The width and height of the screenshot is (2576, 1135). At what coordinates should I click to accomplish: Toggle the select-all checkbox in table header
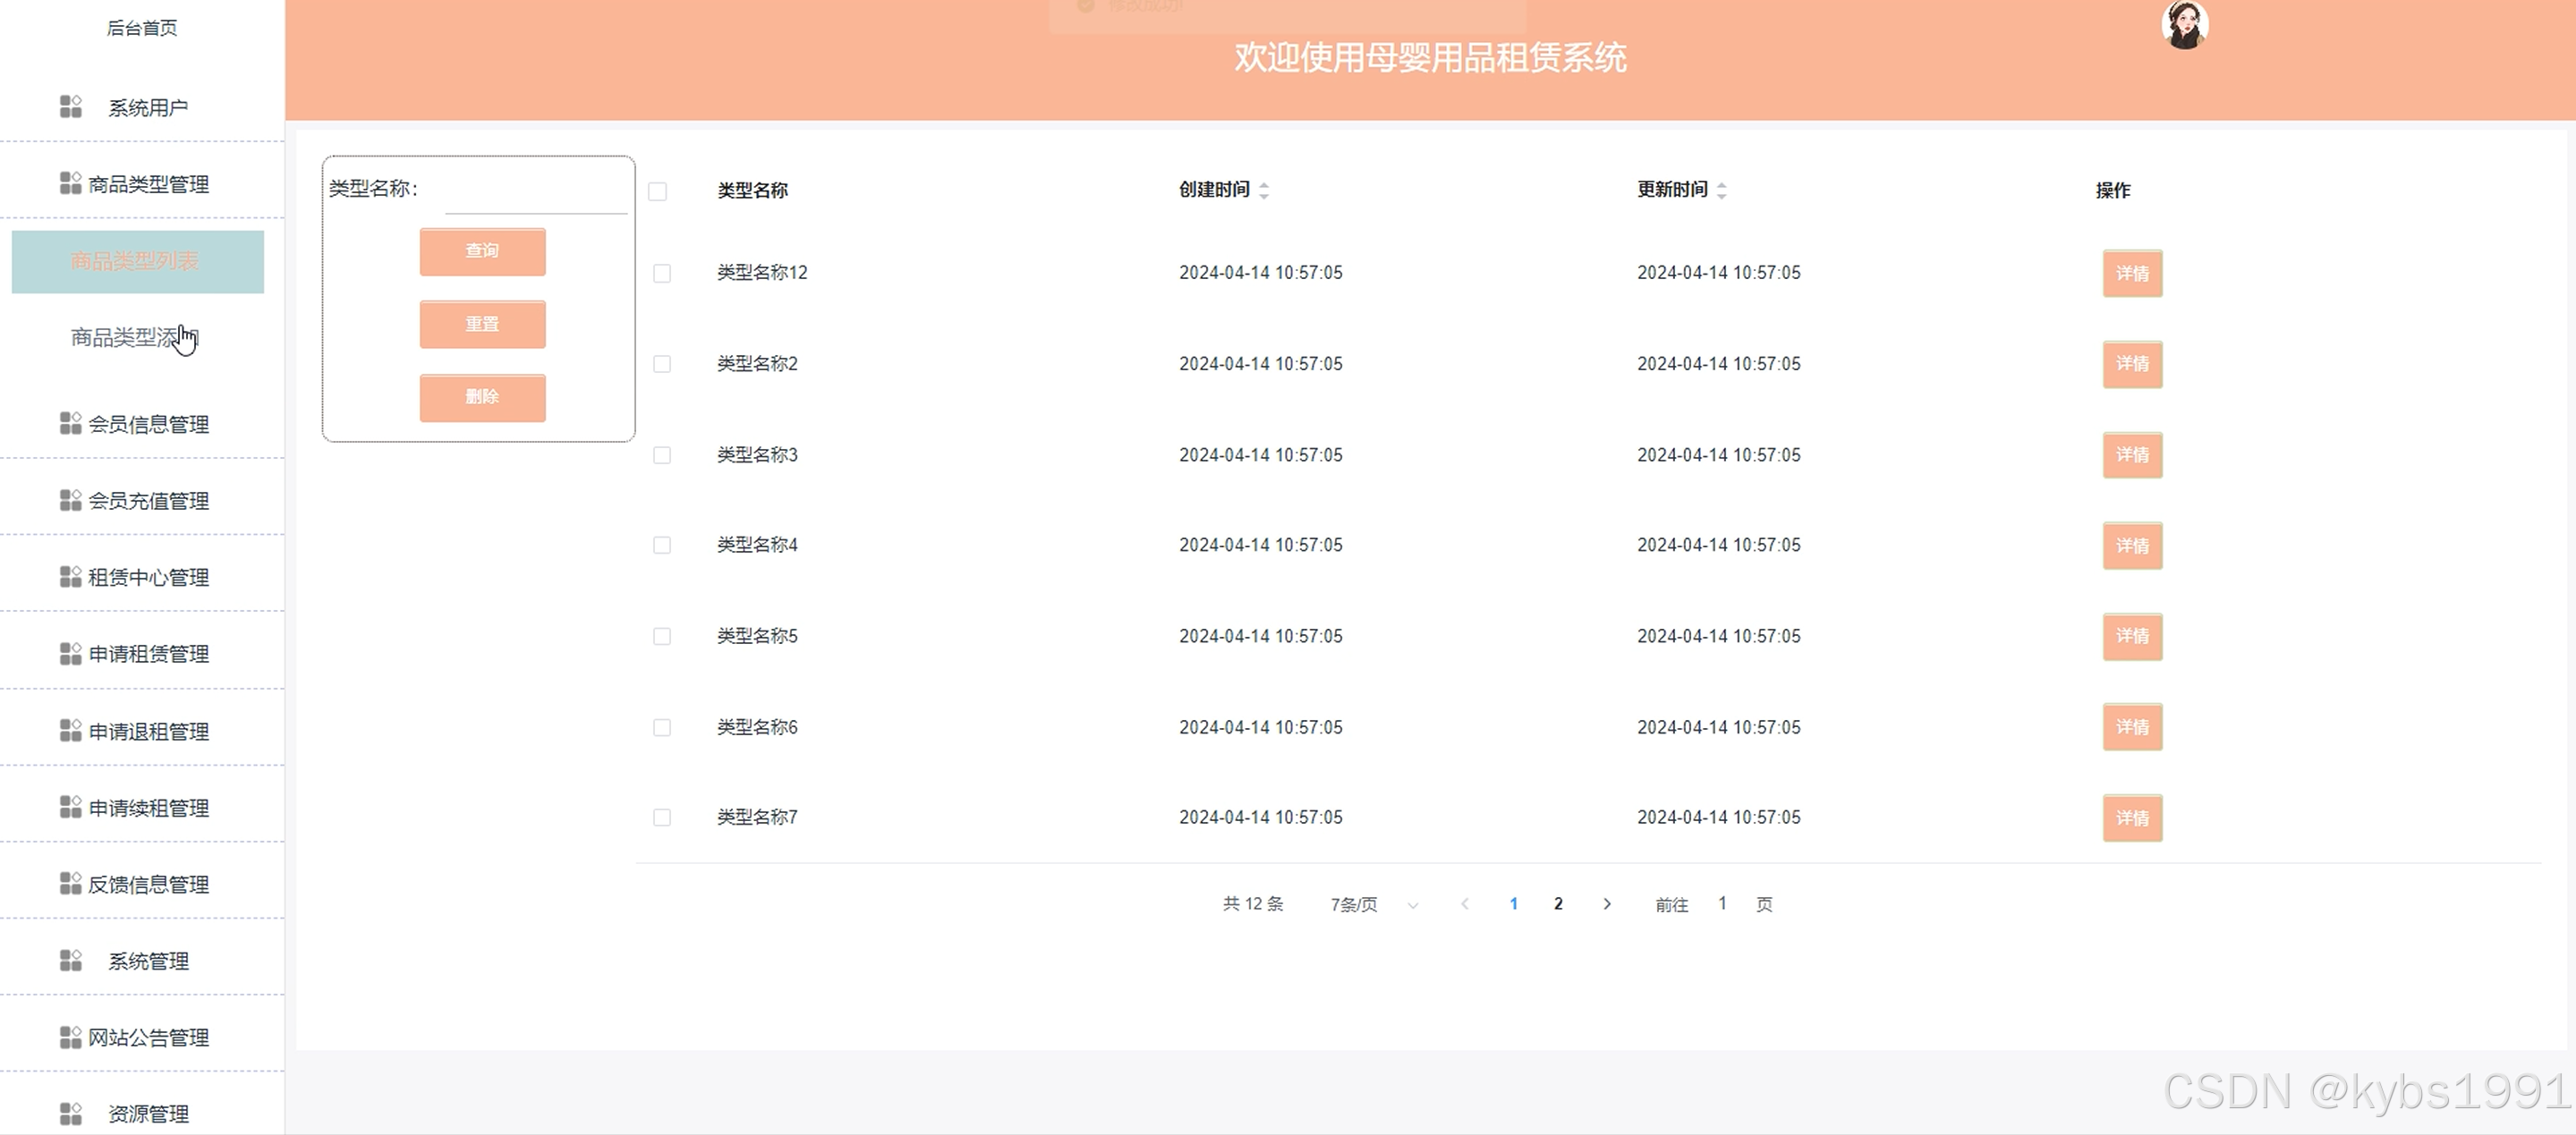tap(658, 191)
